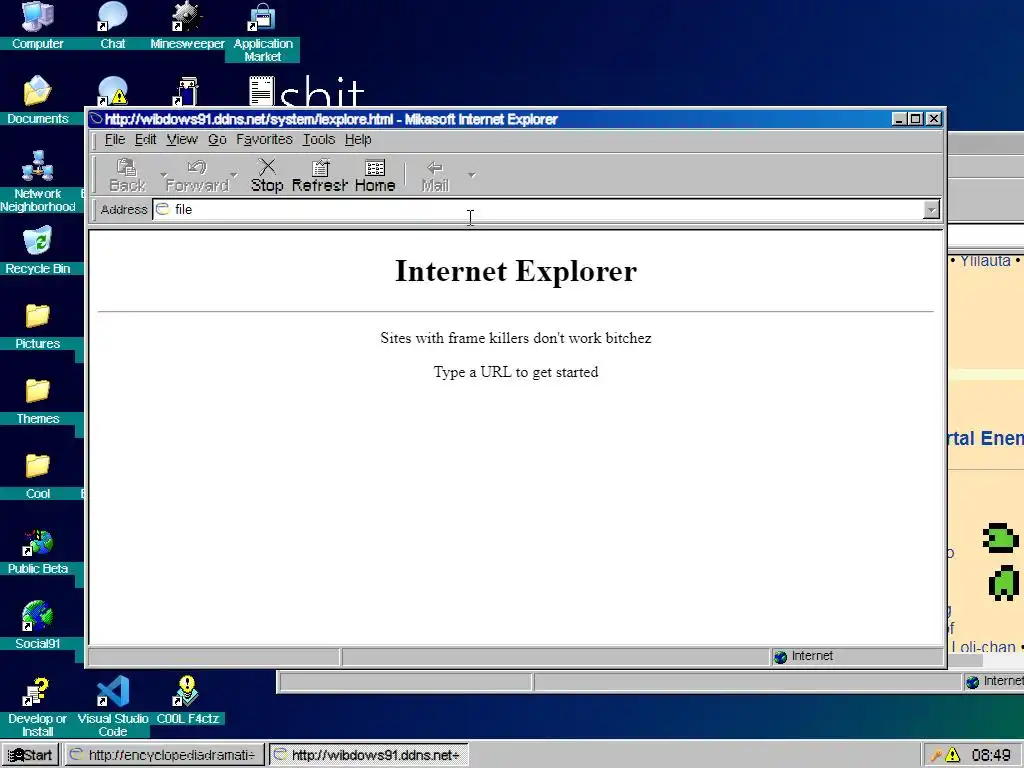Click the Refresh toolbar button

point(320,176)
